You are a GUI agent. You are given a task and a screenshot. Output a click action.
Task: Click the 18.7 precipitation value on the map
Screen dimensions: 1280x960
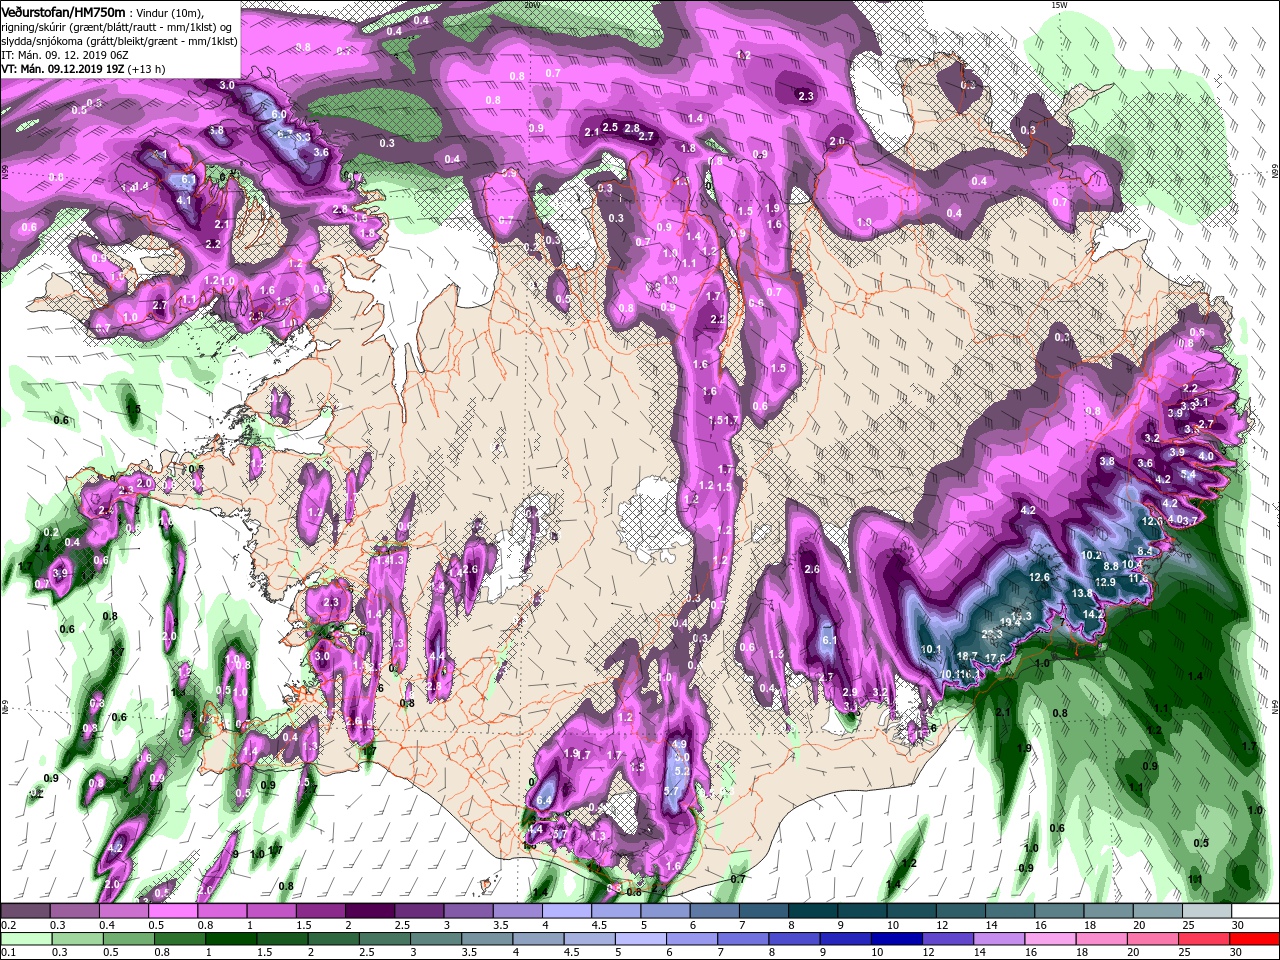click(x=967, y=656)
